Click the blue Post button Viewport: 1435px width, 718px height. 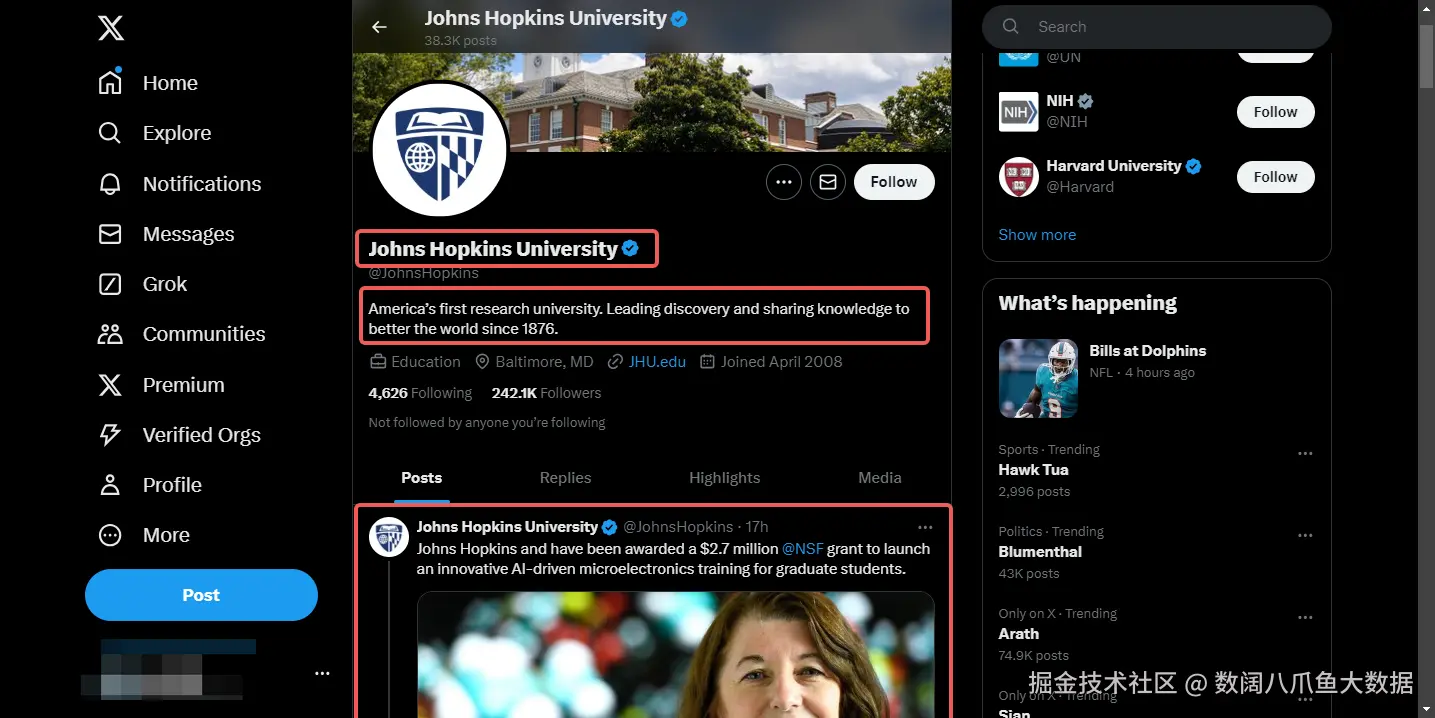[201, 595]
